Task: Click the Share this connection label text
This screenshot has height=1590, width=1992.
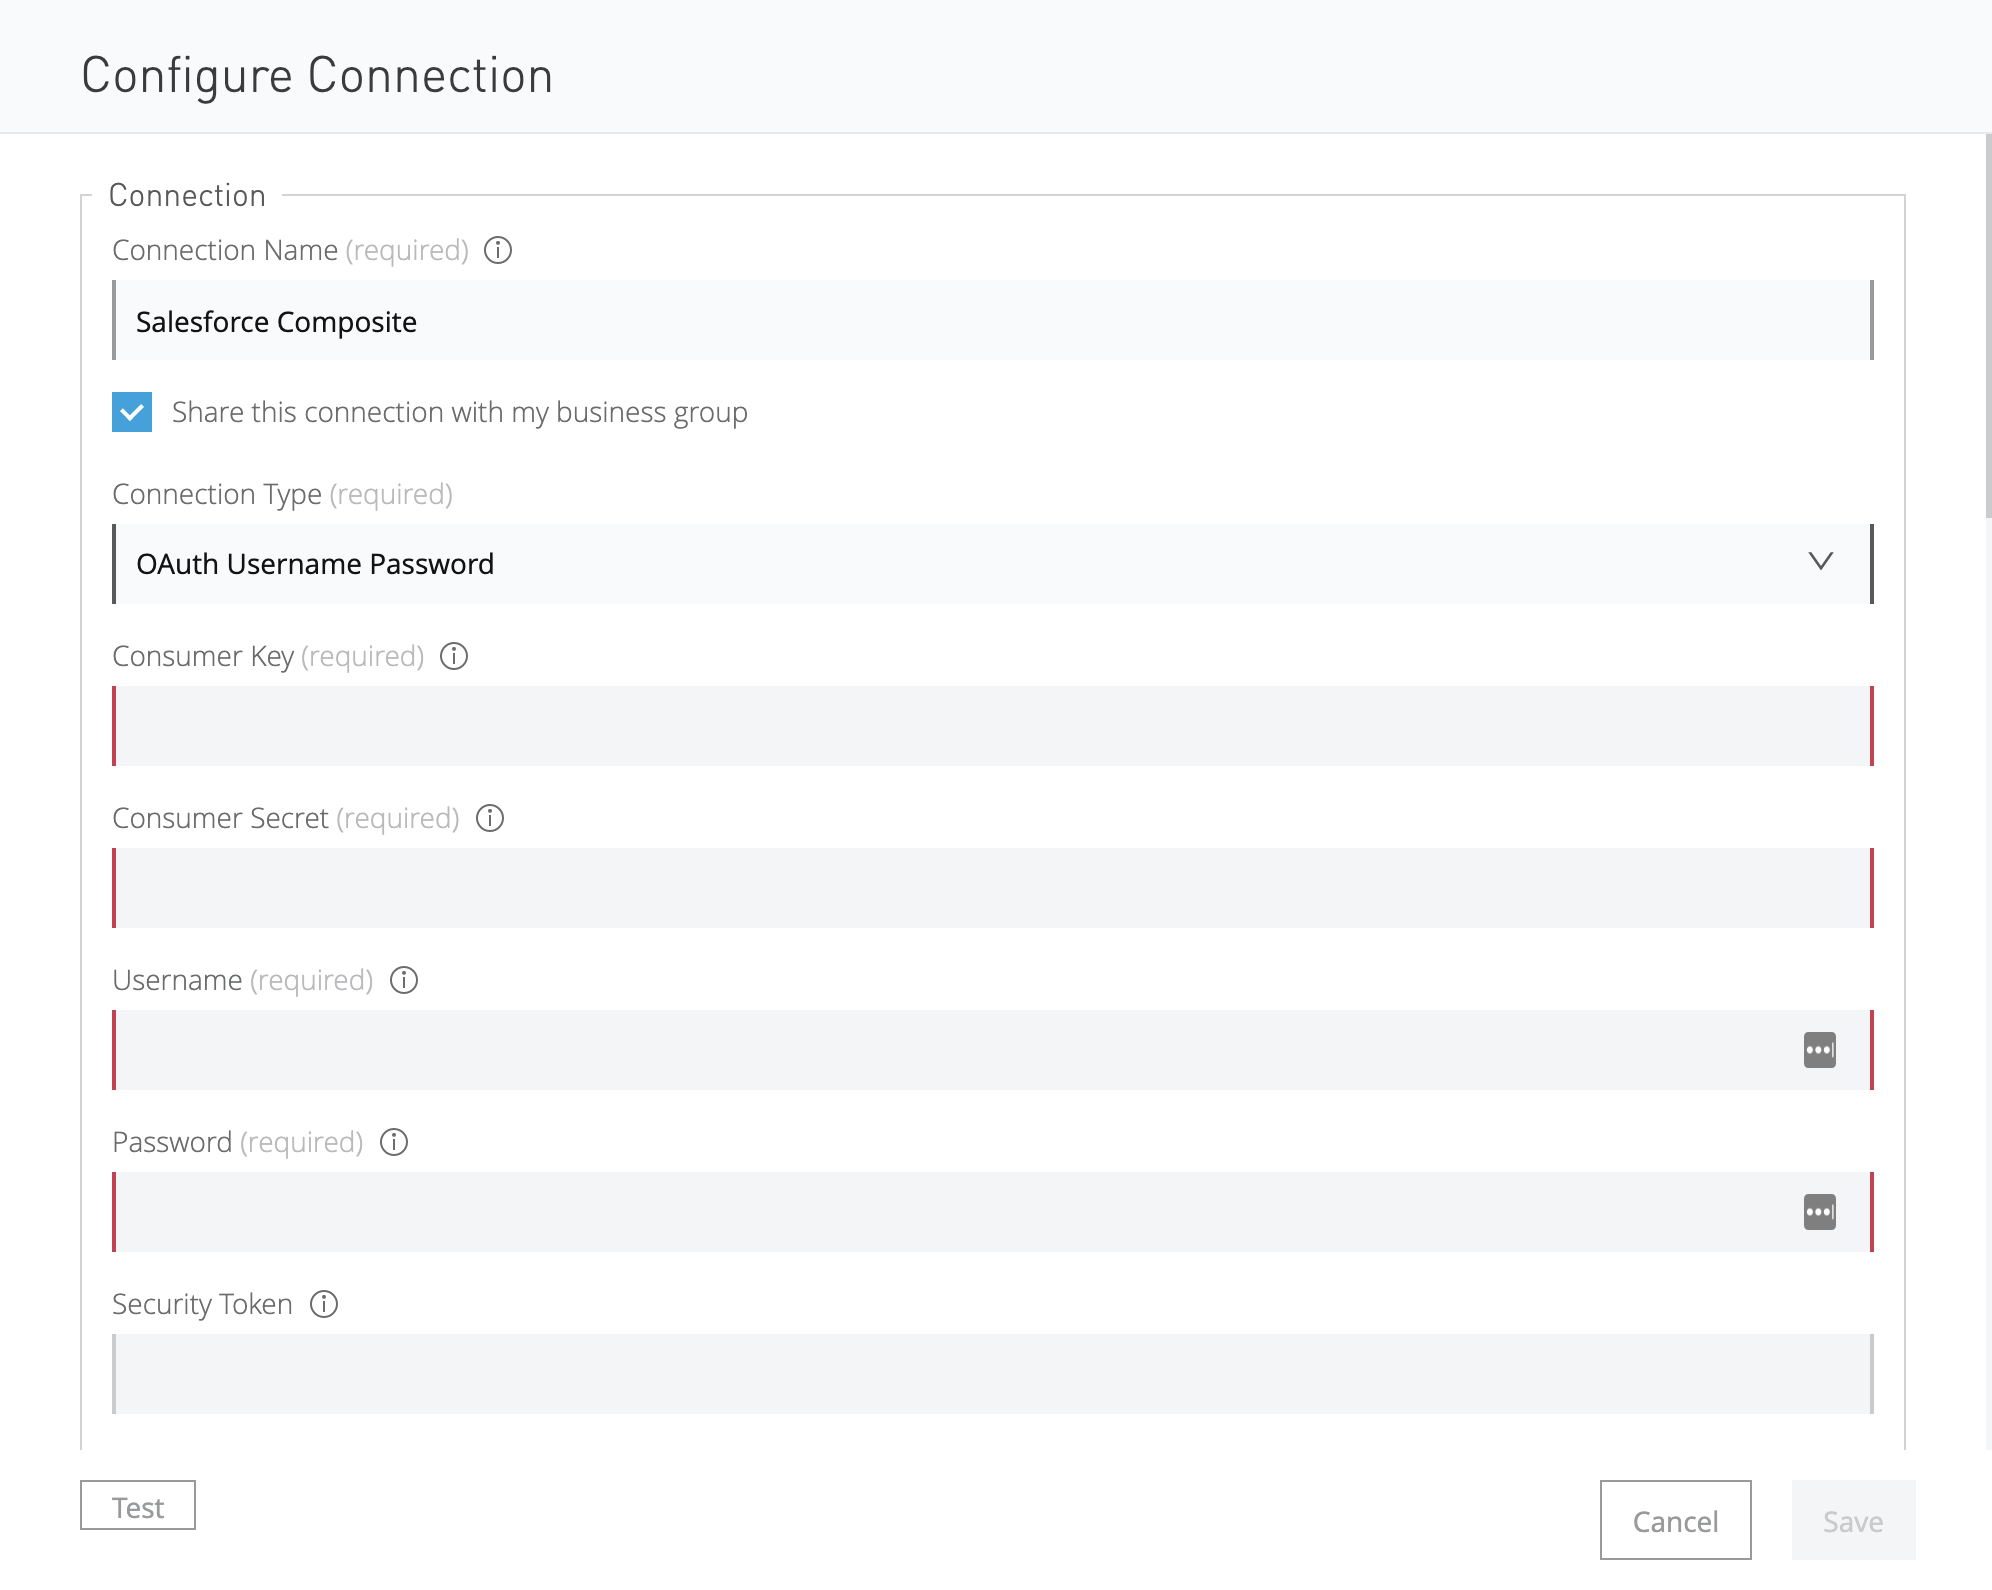Action: (x=460, y=412)
